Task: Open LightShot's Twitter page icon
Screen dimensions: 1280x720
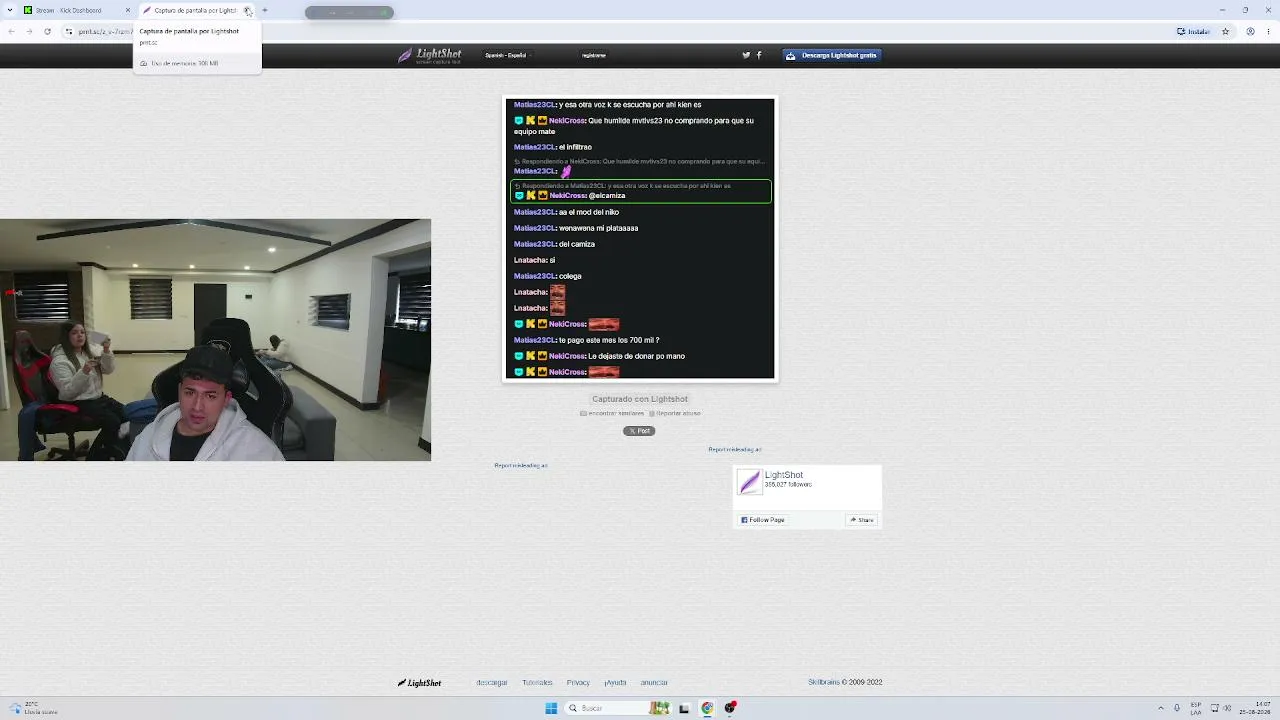Action: point(746,55)
